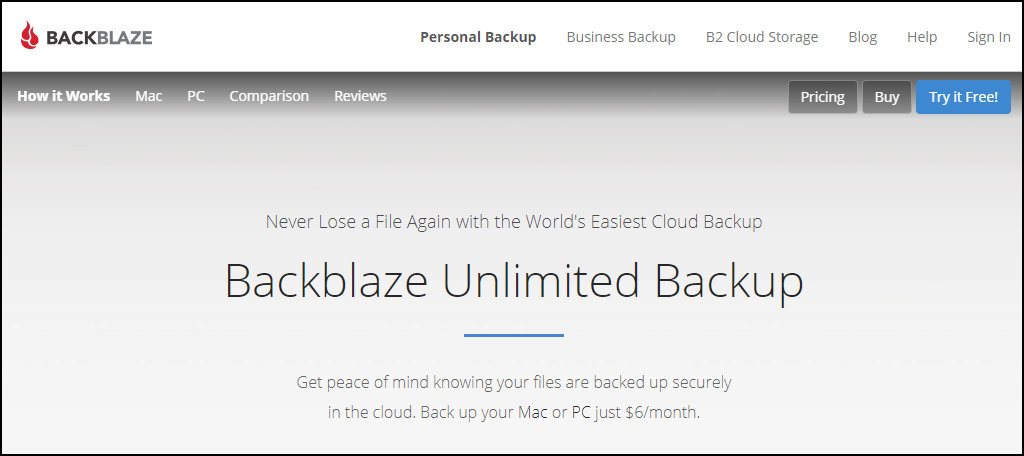This screenshot has width=1024, height=456.
Task: Switch to the Mac tab
Action: (149, 96)
